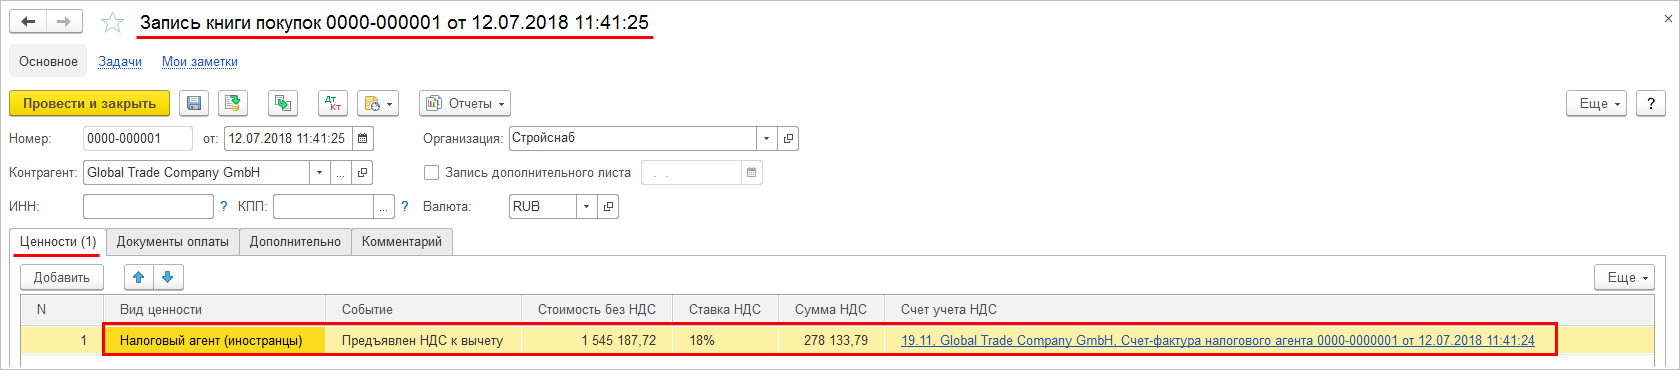Move the row up with blue arrow
This screenshot has height=370, width=1680.
point(139,277)
